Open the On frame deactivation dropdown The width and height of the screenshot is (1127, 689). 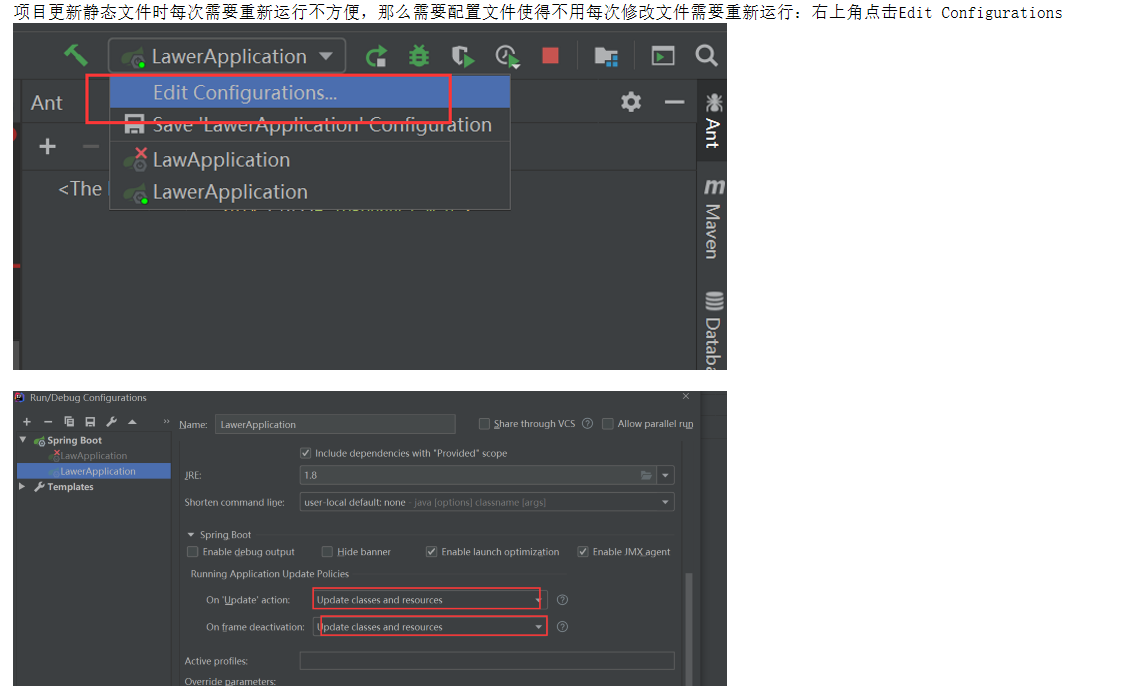pyautogui.click(x=430, y=626)
